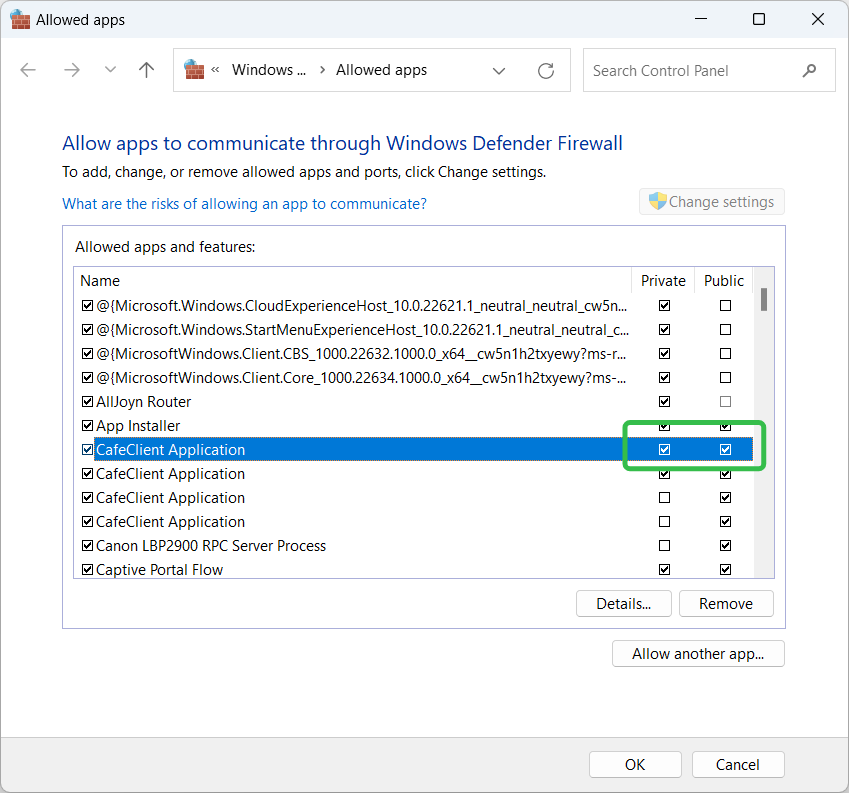Toggle Private for MicrosoftWindows.Client.CBS
849x793 pixels.
pos(664,353)
